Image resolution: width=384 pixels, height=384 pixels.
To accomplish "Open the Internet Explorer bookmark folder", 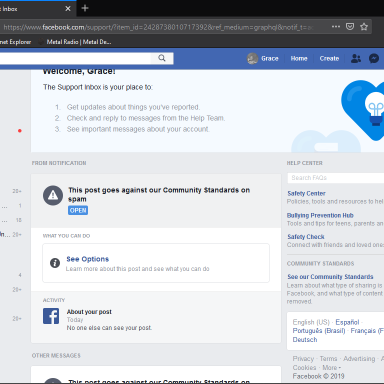I will pos(15,42).
